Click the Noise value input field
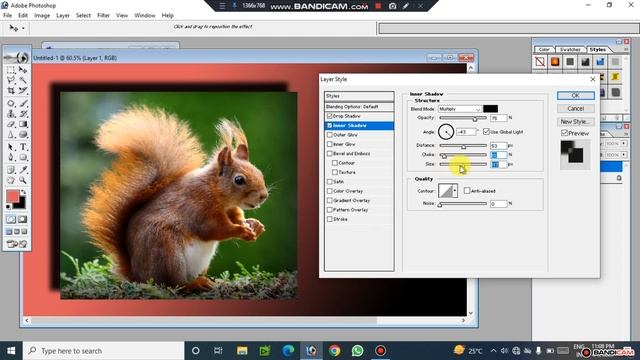 pyautogui.click(x=498, y=204)
